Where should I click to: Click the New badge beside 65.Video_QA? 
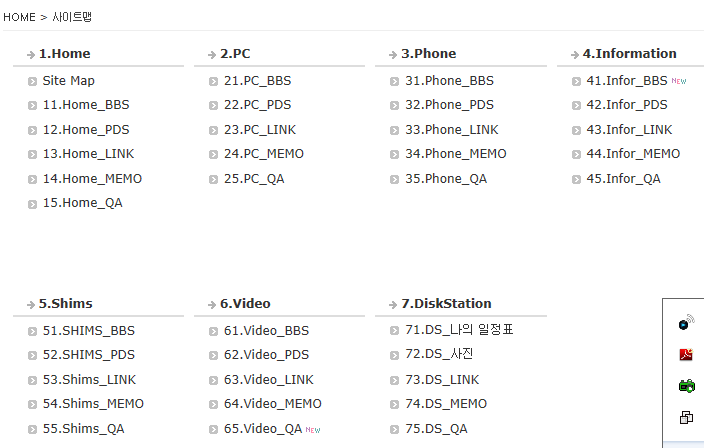pyautogui.click(x=313, y=429)
